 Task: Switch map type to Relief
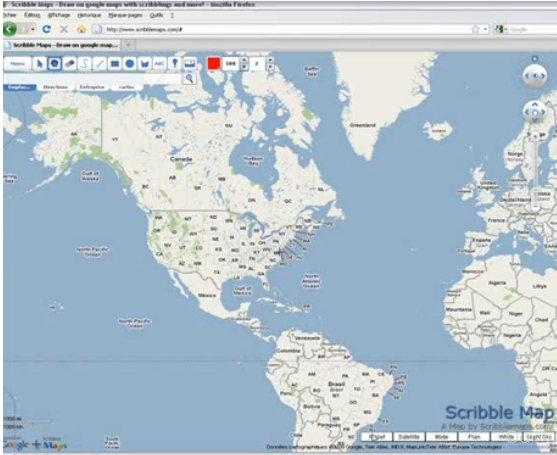pos(377,437)
